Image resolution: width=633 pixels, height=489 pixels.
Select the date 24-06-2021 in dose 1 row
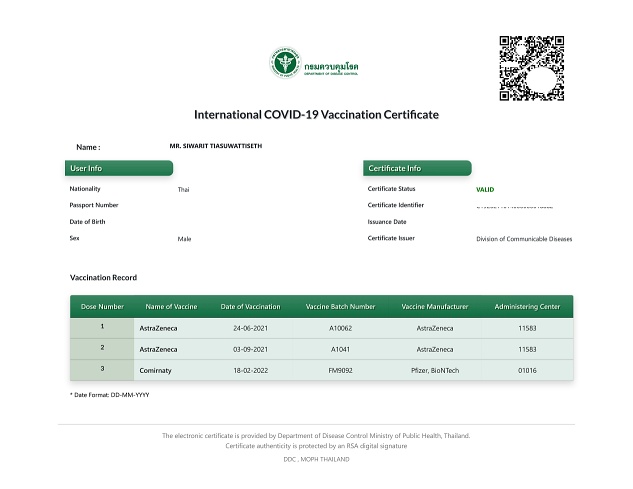point(250,327)
